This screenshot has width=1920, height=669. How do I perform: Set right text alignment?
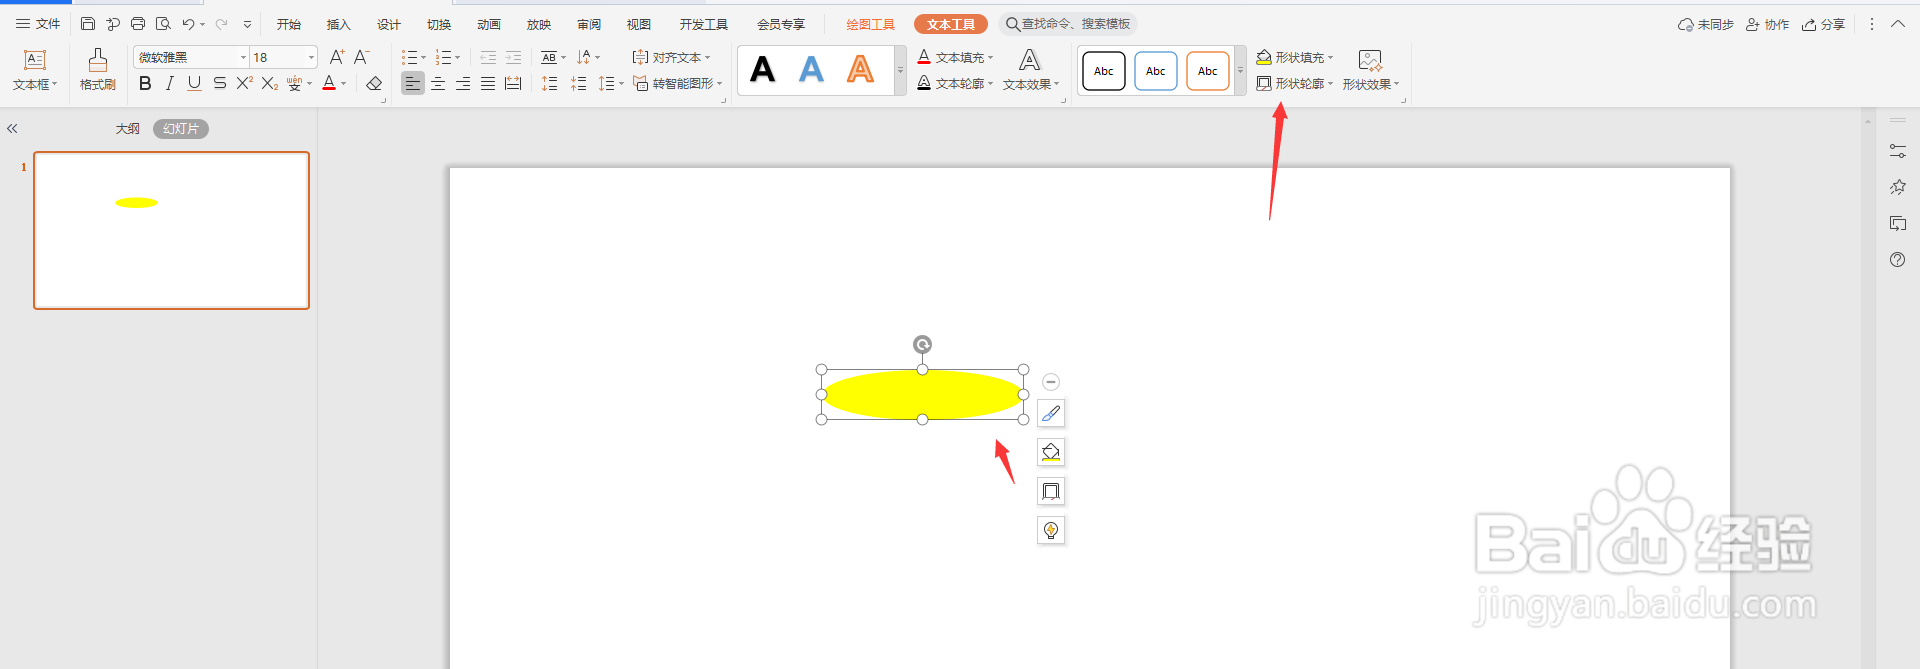[463, 84]
